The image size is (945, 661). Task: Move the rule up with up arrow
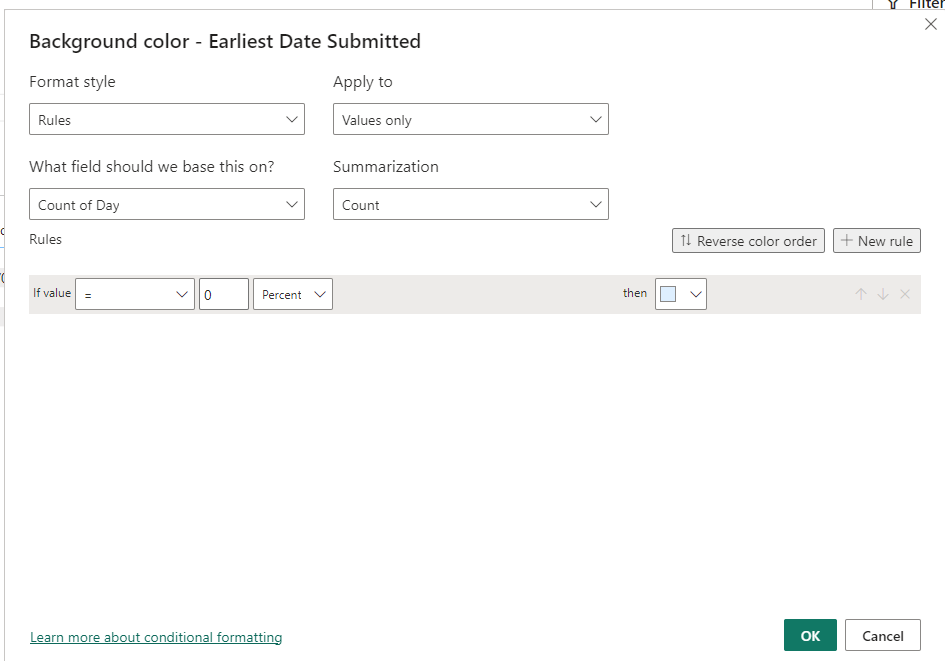coord(861,294)
